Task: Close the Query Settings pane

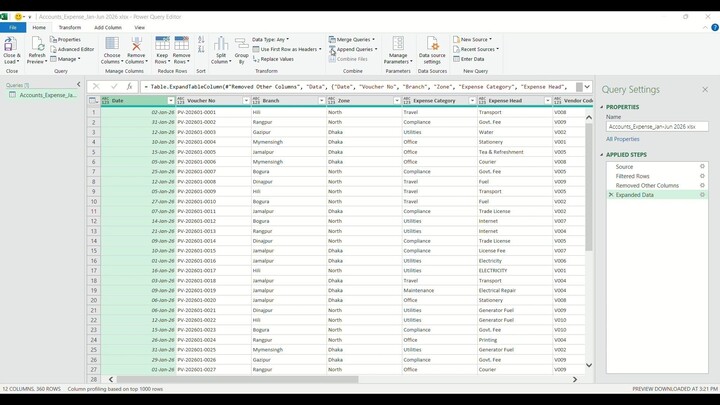Action: [705, 90]
